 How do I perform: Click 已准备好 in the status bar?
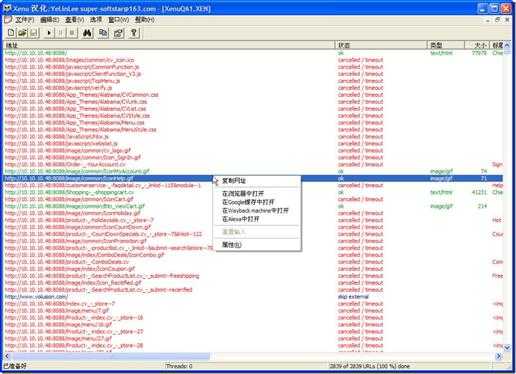tap(15, 366)
